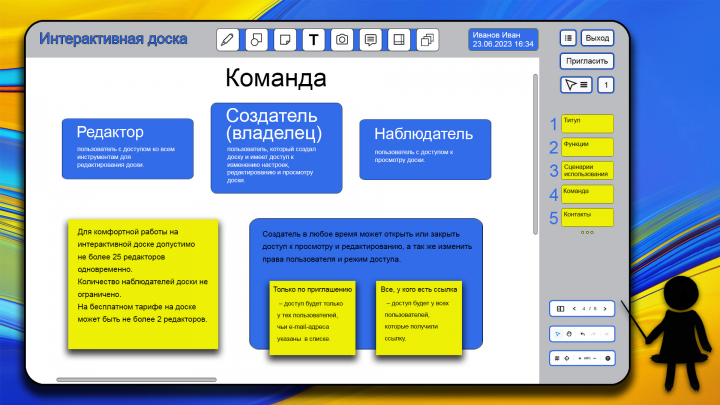Select the Только по приглашению yellow note

[x=313, y=318]
